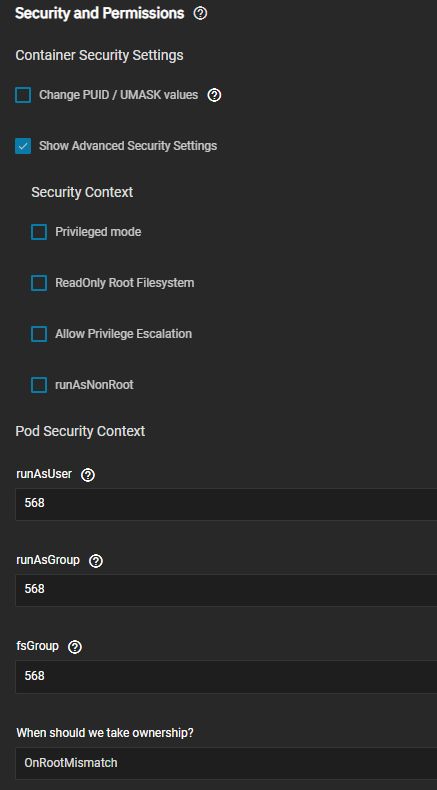Select the fsGroup value field

(226, 677)
